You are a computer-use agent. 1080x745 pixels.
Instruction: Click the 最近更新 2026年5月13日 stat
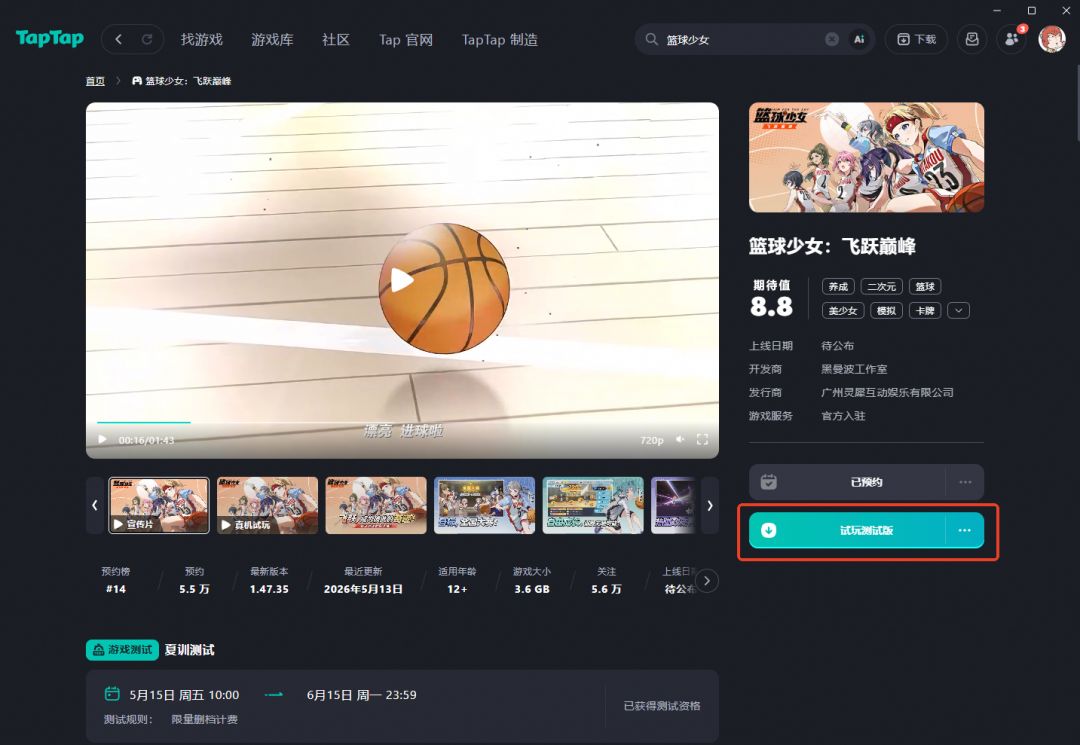(x=363, y=580)
